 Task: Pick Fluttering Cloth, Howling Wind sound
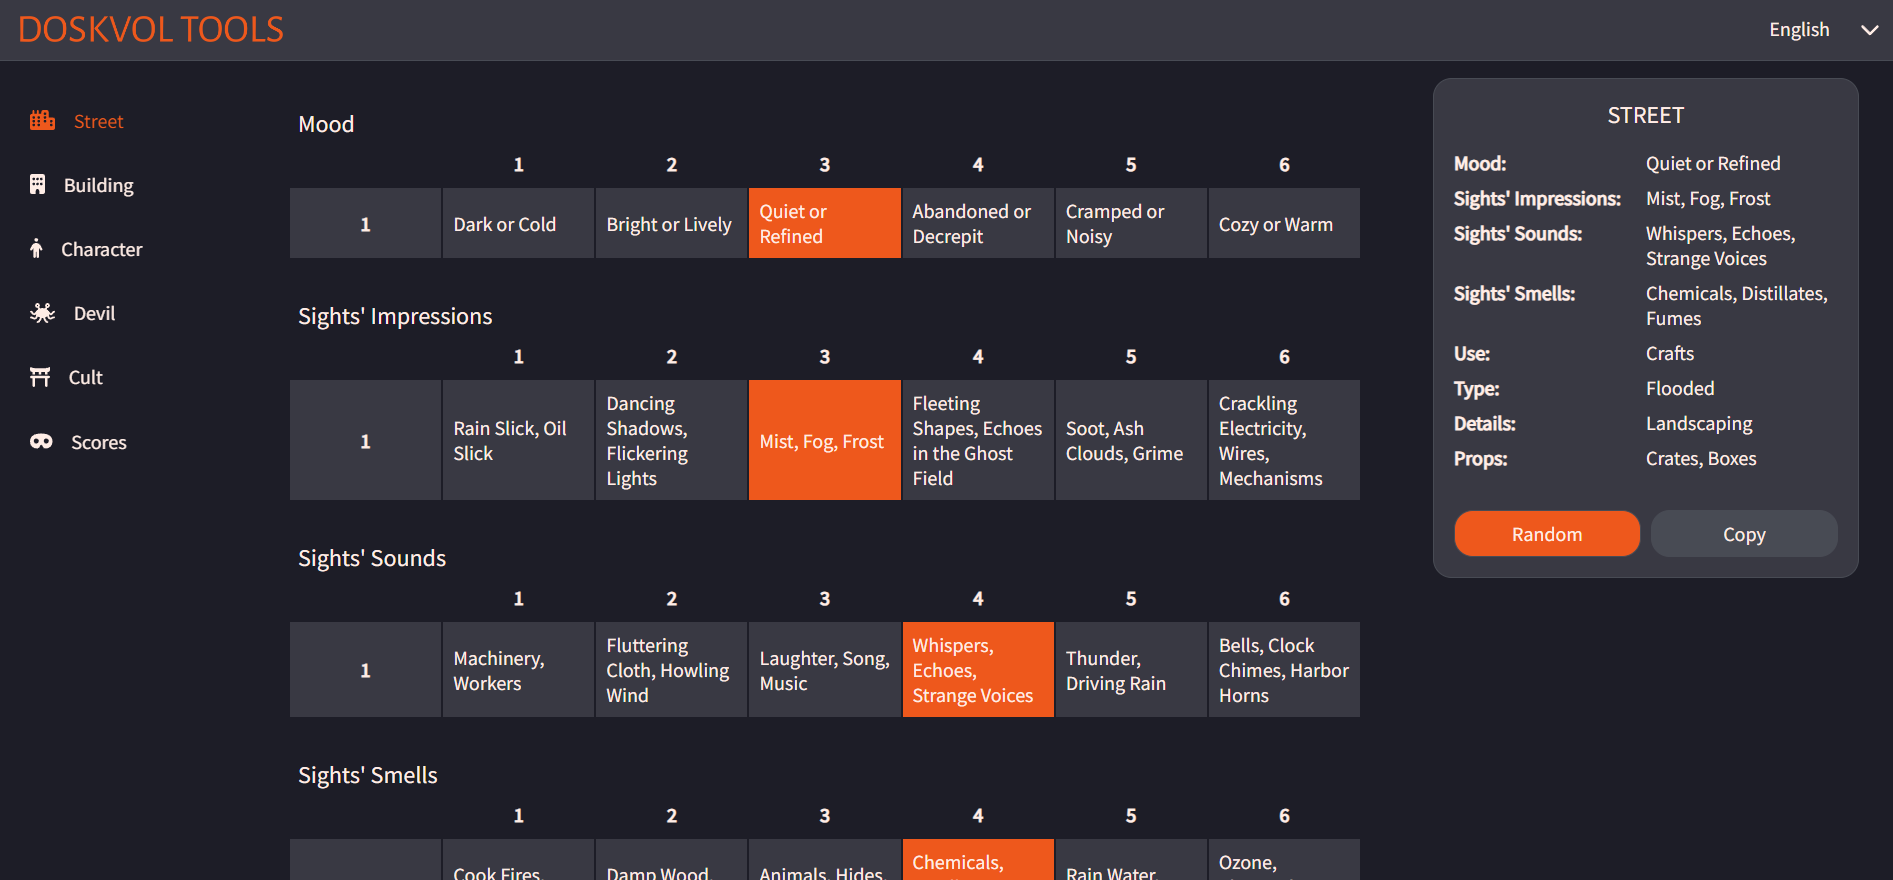(671, 670)
